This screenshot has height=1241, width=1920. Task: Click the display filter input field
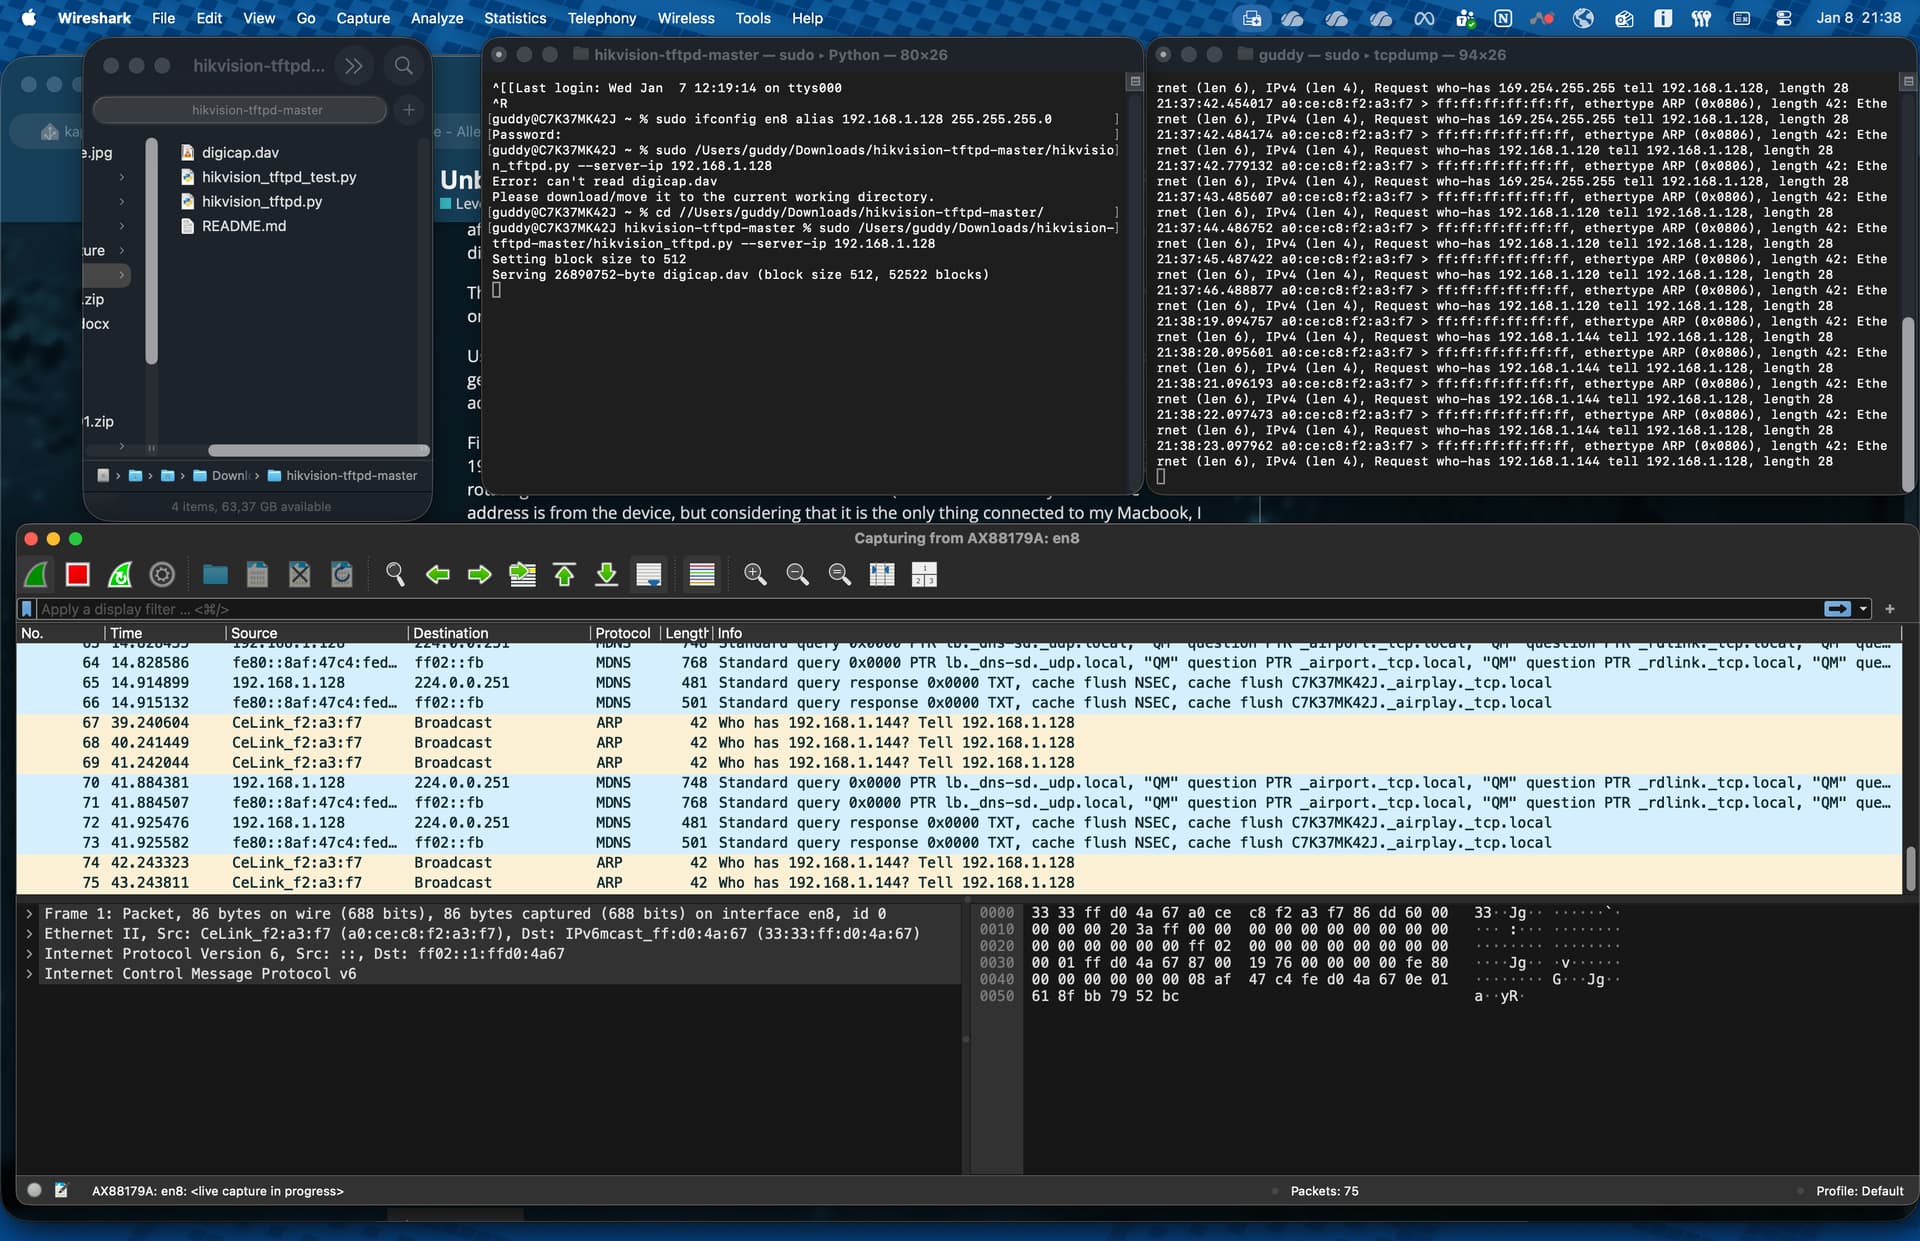(900, 609)
